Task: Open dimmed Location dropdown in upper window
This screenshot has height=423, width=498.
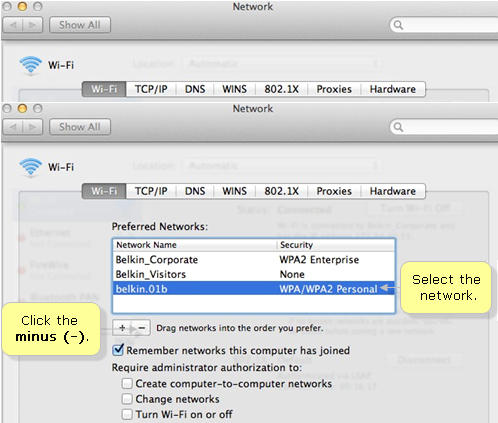Action: [282, 64]
